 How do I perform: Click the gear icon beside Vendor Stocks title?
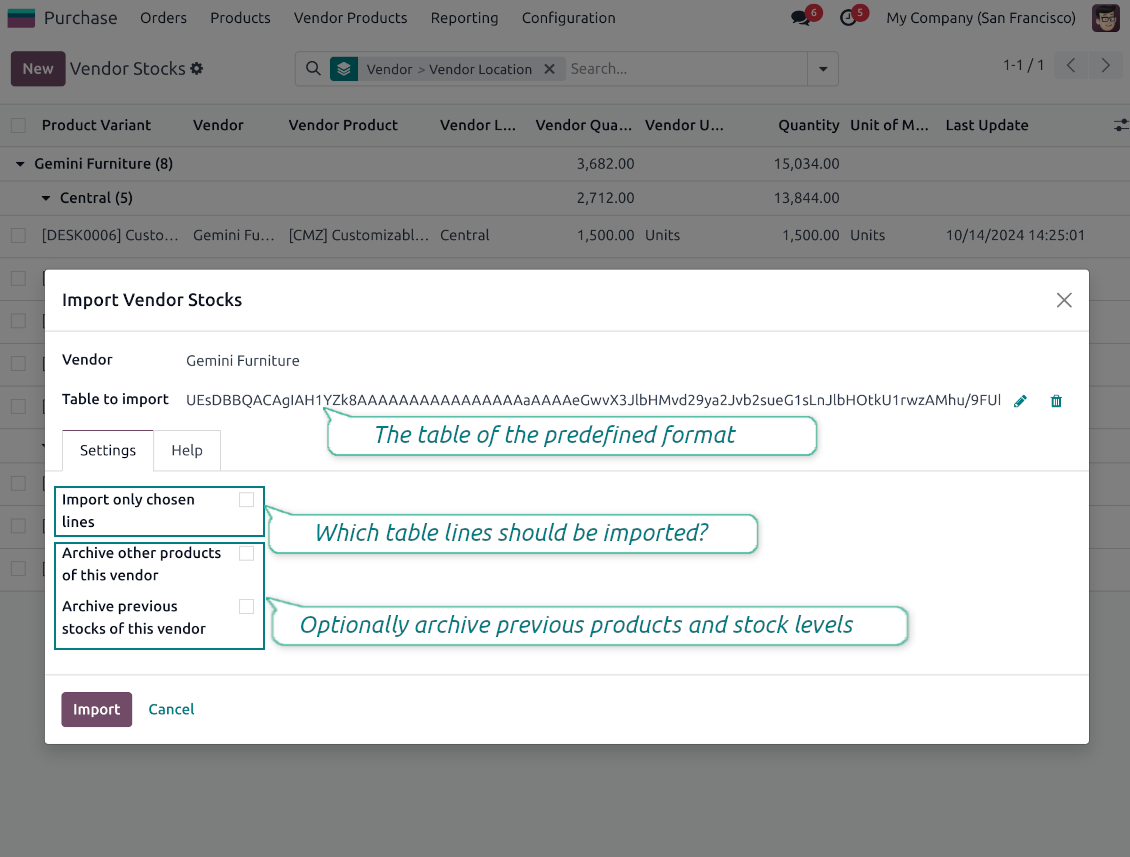196,68
